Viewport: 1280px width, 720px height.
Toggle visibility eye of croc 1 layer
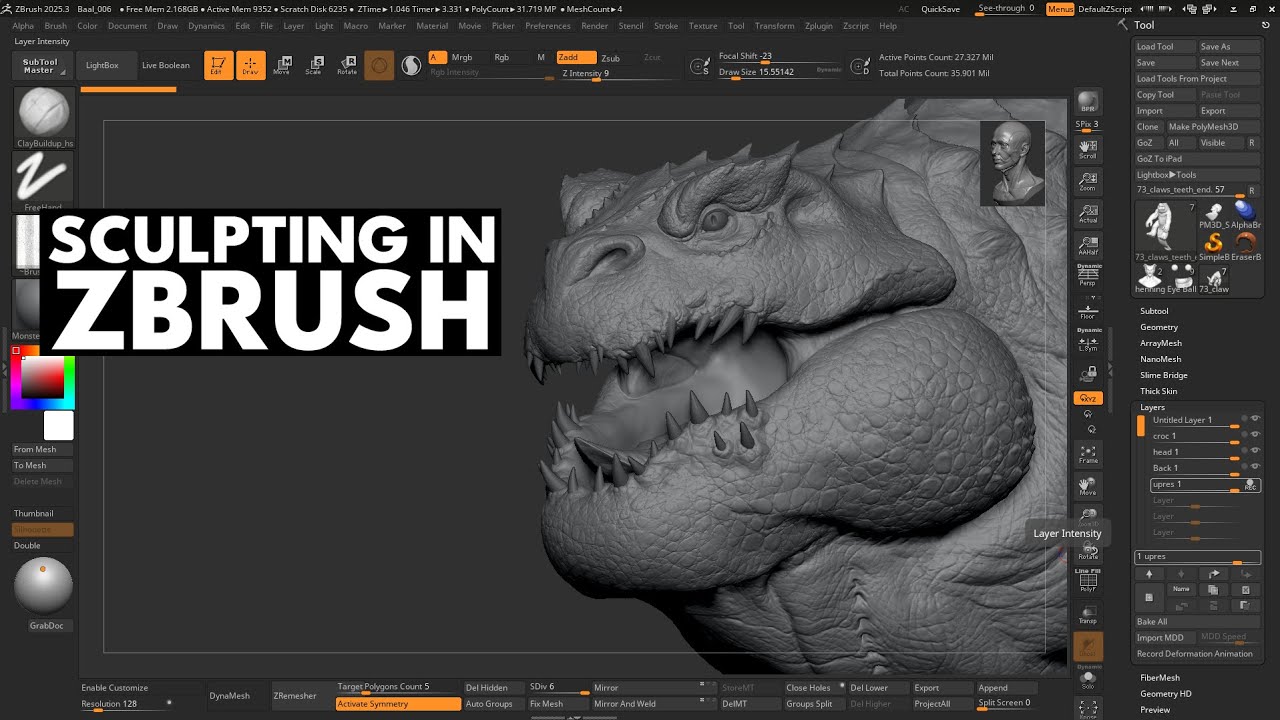1255,435
